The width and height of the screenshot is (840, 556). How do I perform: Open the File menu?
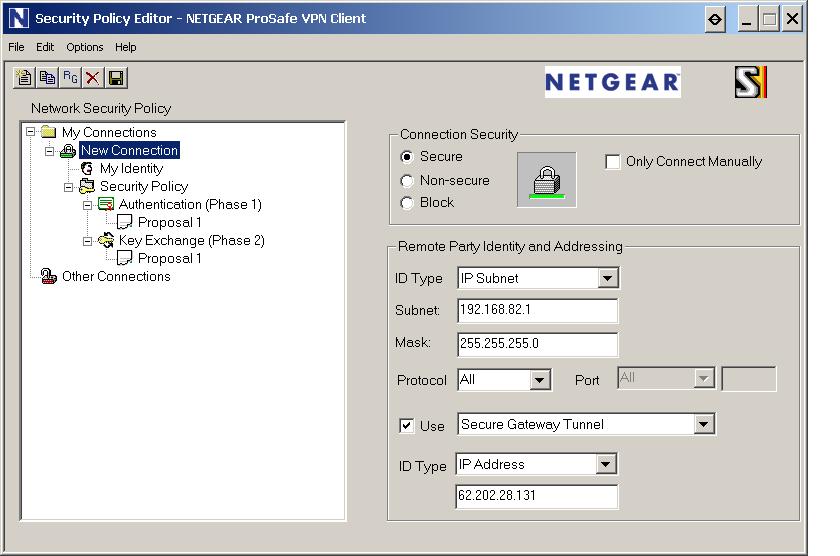tap(16, 47)
